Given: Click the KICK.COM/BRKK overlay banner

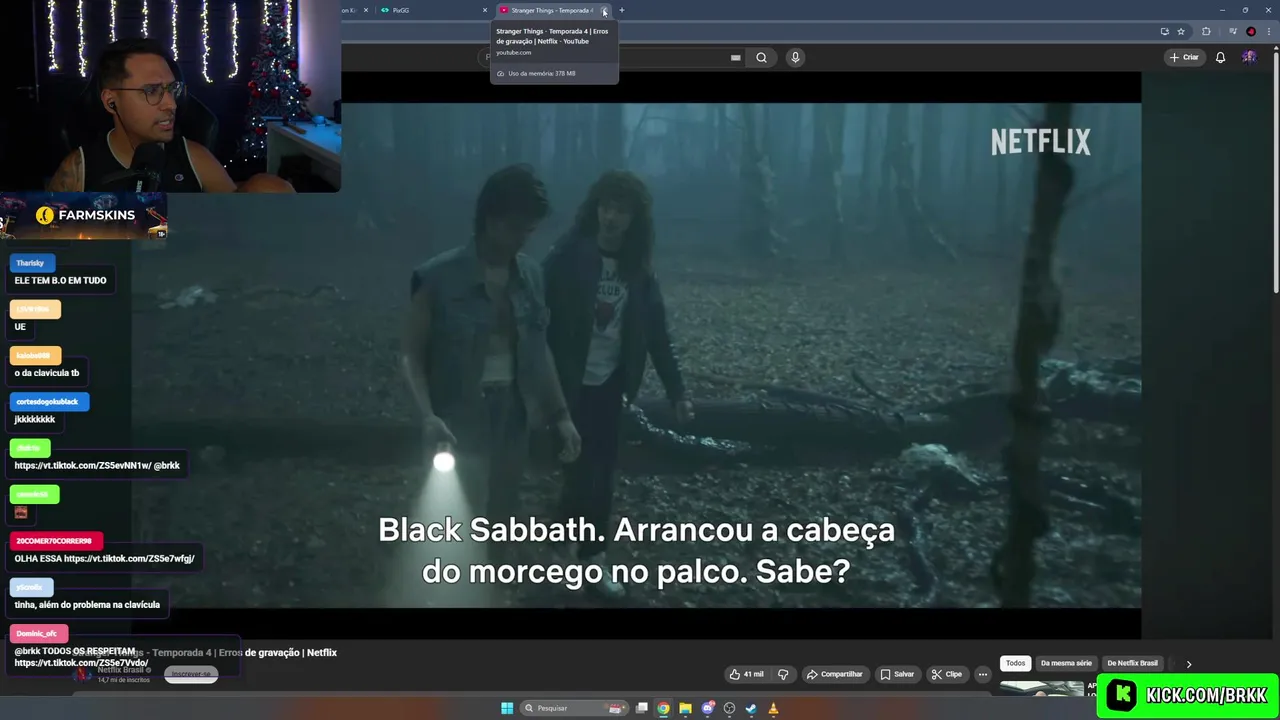Looking at the screenshot, I should pos(1188,695).
